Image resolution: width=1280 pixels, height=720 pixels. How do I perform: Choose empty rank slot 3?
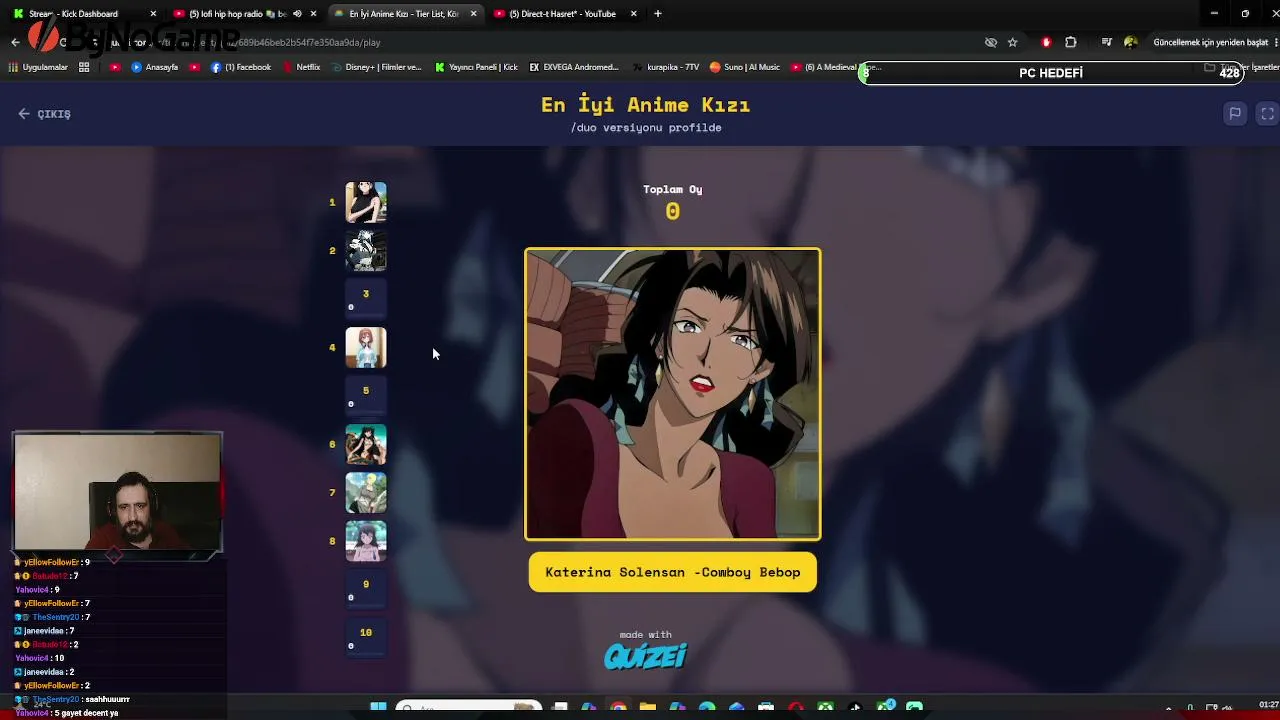coord(366,298)
